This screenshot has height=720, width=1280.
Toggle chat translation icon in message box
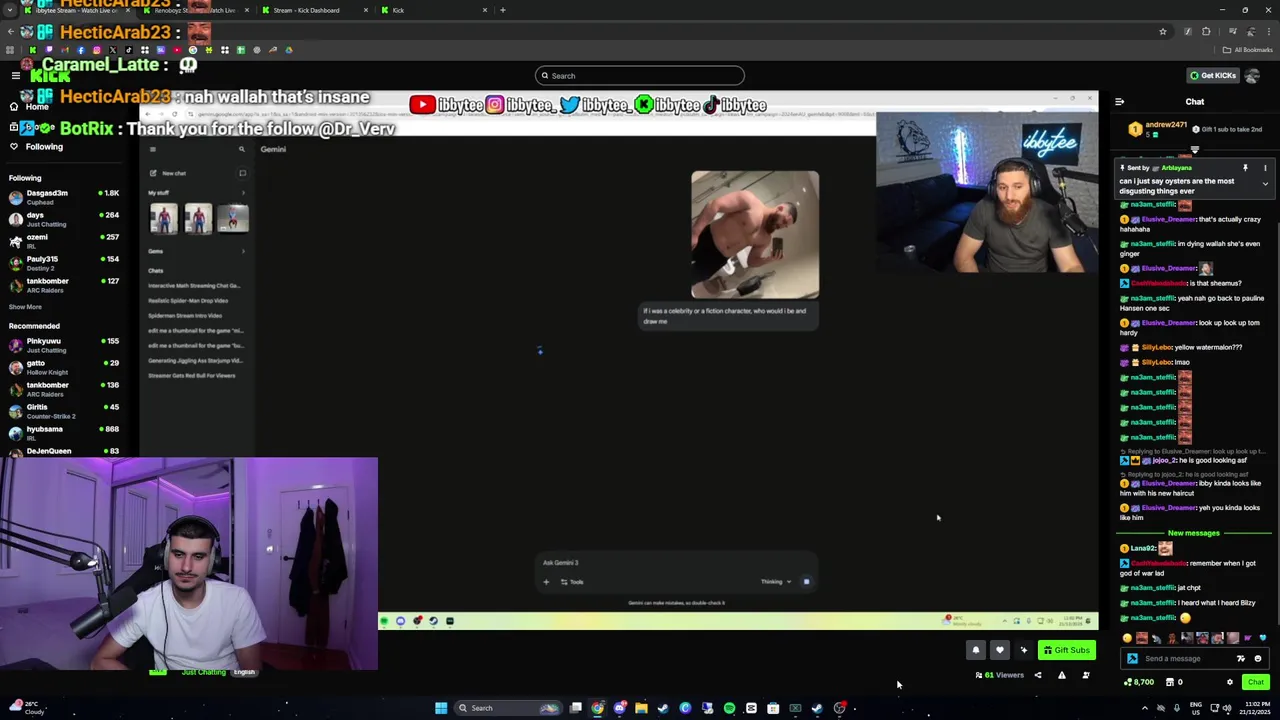[1241, 659]
